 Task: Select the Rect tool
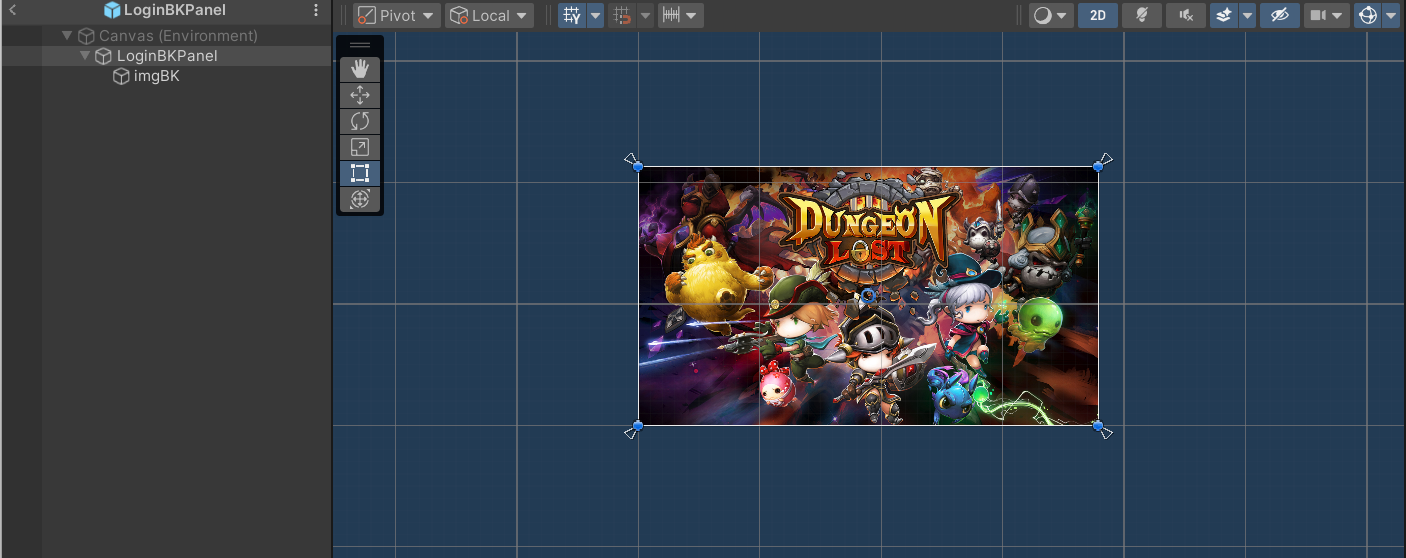click(360, 173)
